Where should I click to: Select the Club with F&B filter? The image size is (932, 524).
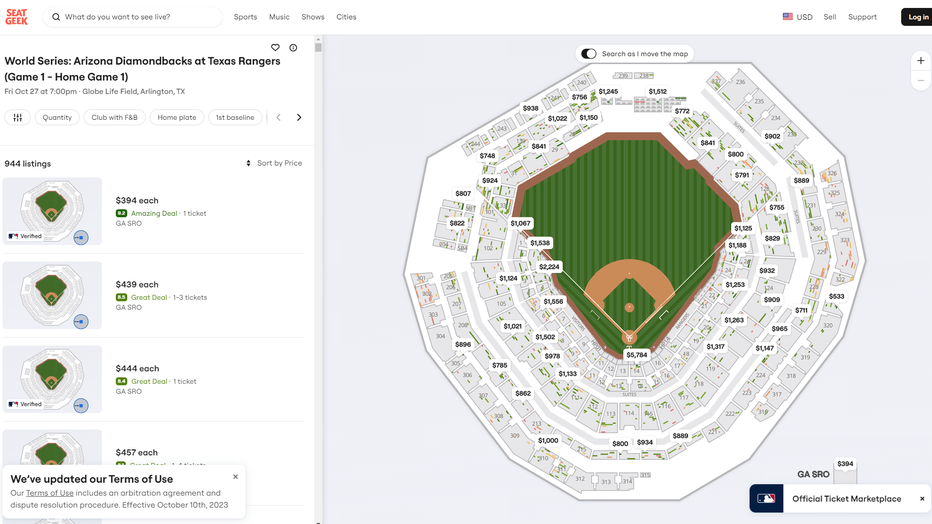click(115, 117)
